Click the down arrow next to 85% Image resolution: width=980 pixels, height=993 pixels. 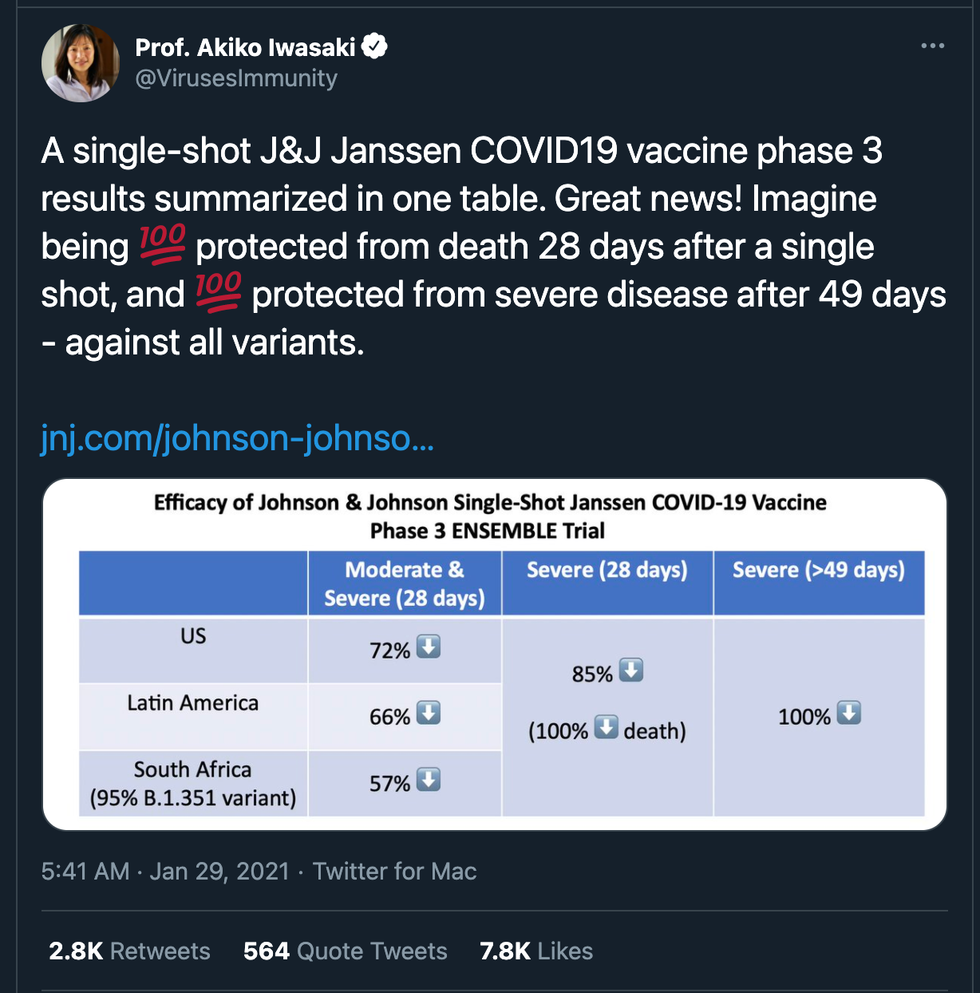(x=631, y=672)
